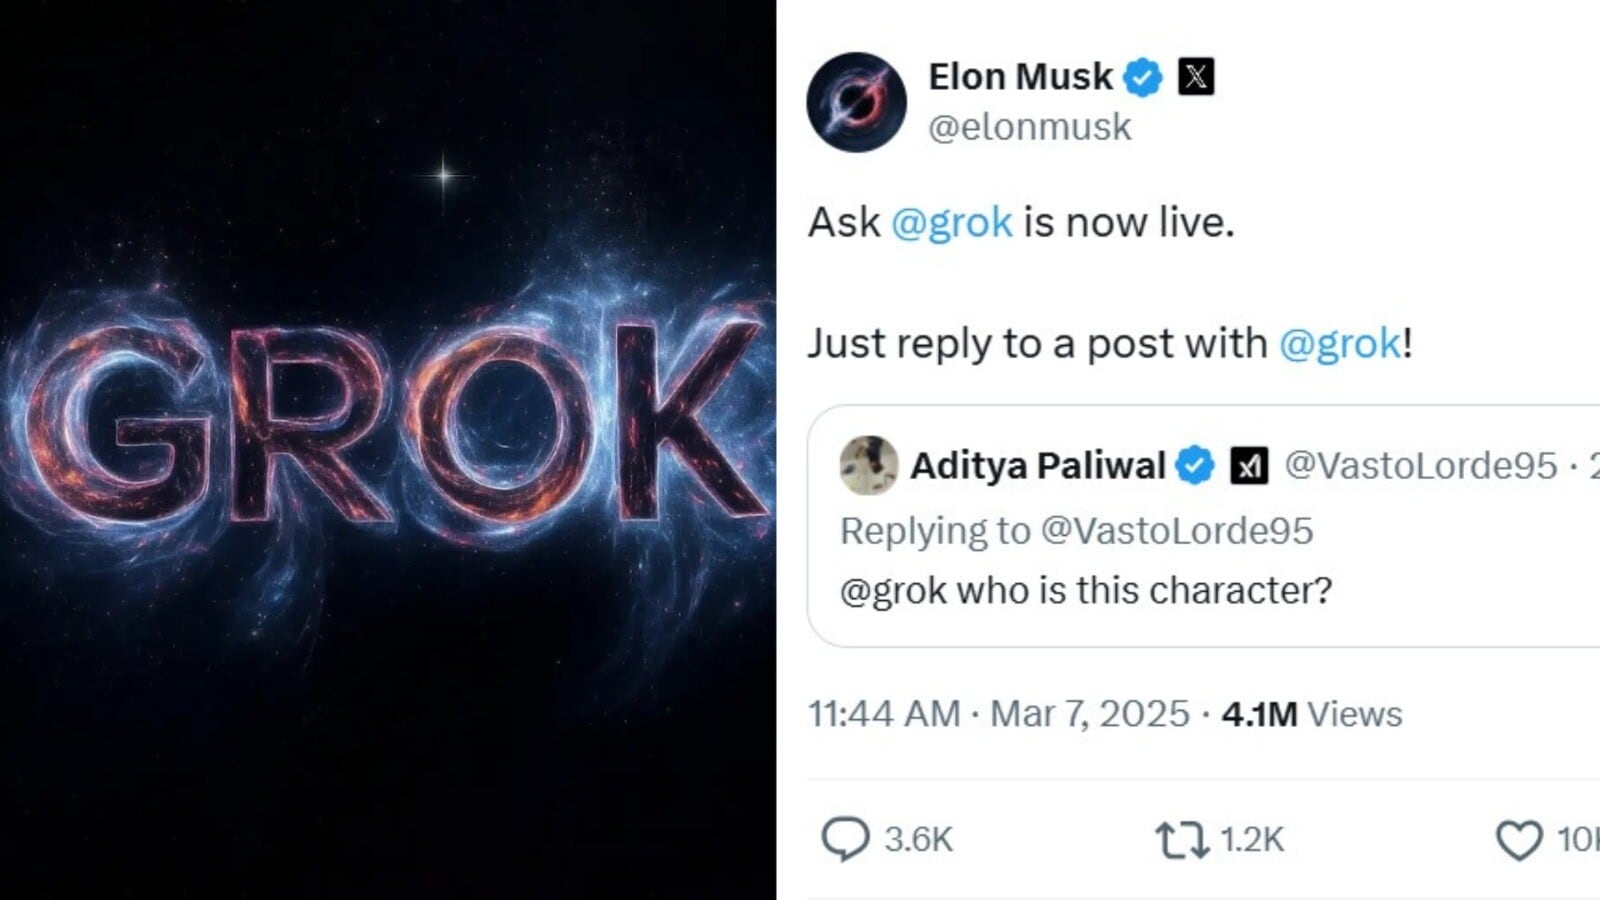Open Aditya Paliwal's name in quoted post
The width and height of the screenshot is (1600, 900).
point(1037,465)
